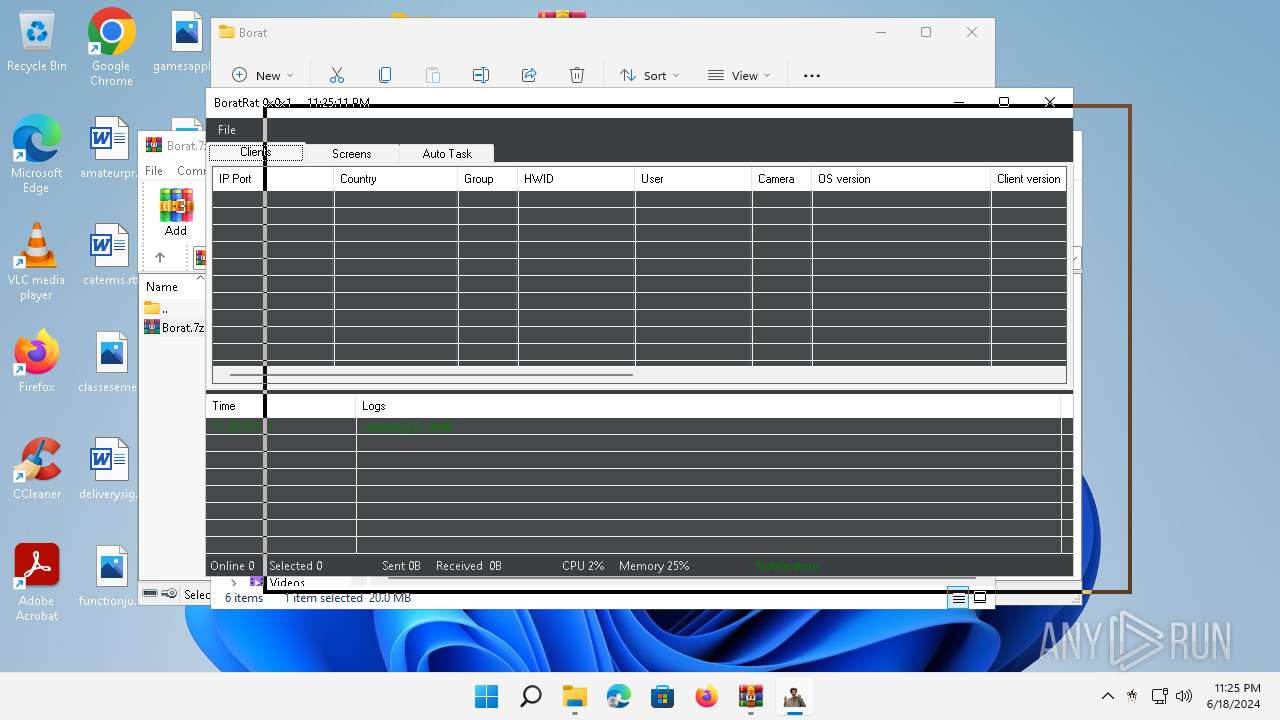1280x720 pixels.
Task: Expand the Videos tree item in Explorer
Action: [234, 583]
